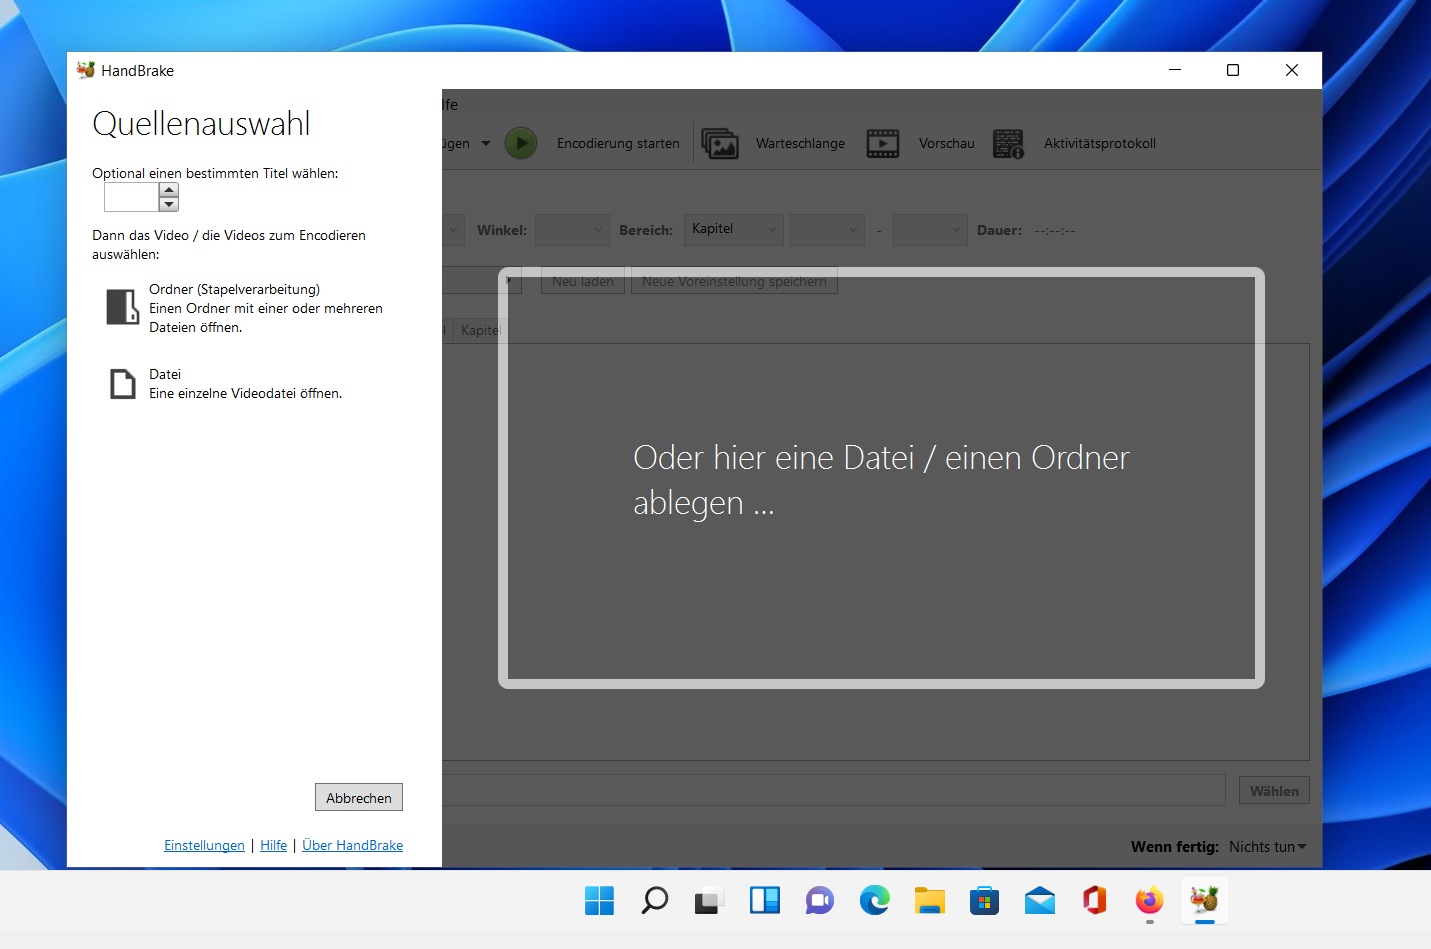
Task: Open Warteschlange from toolbar
Action: [800, 143]
